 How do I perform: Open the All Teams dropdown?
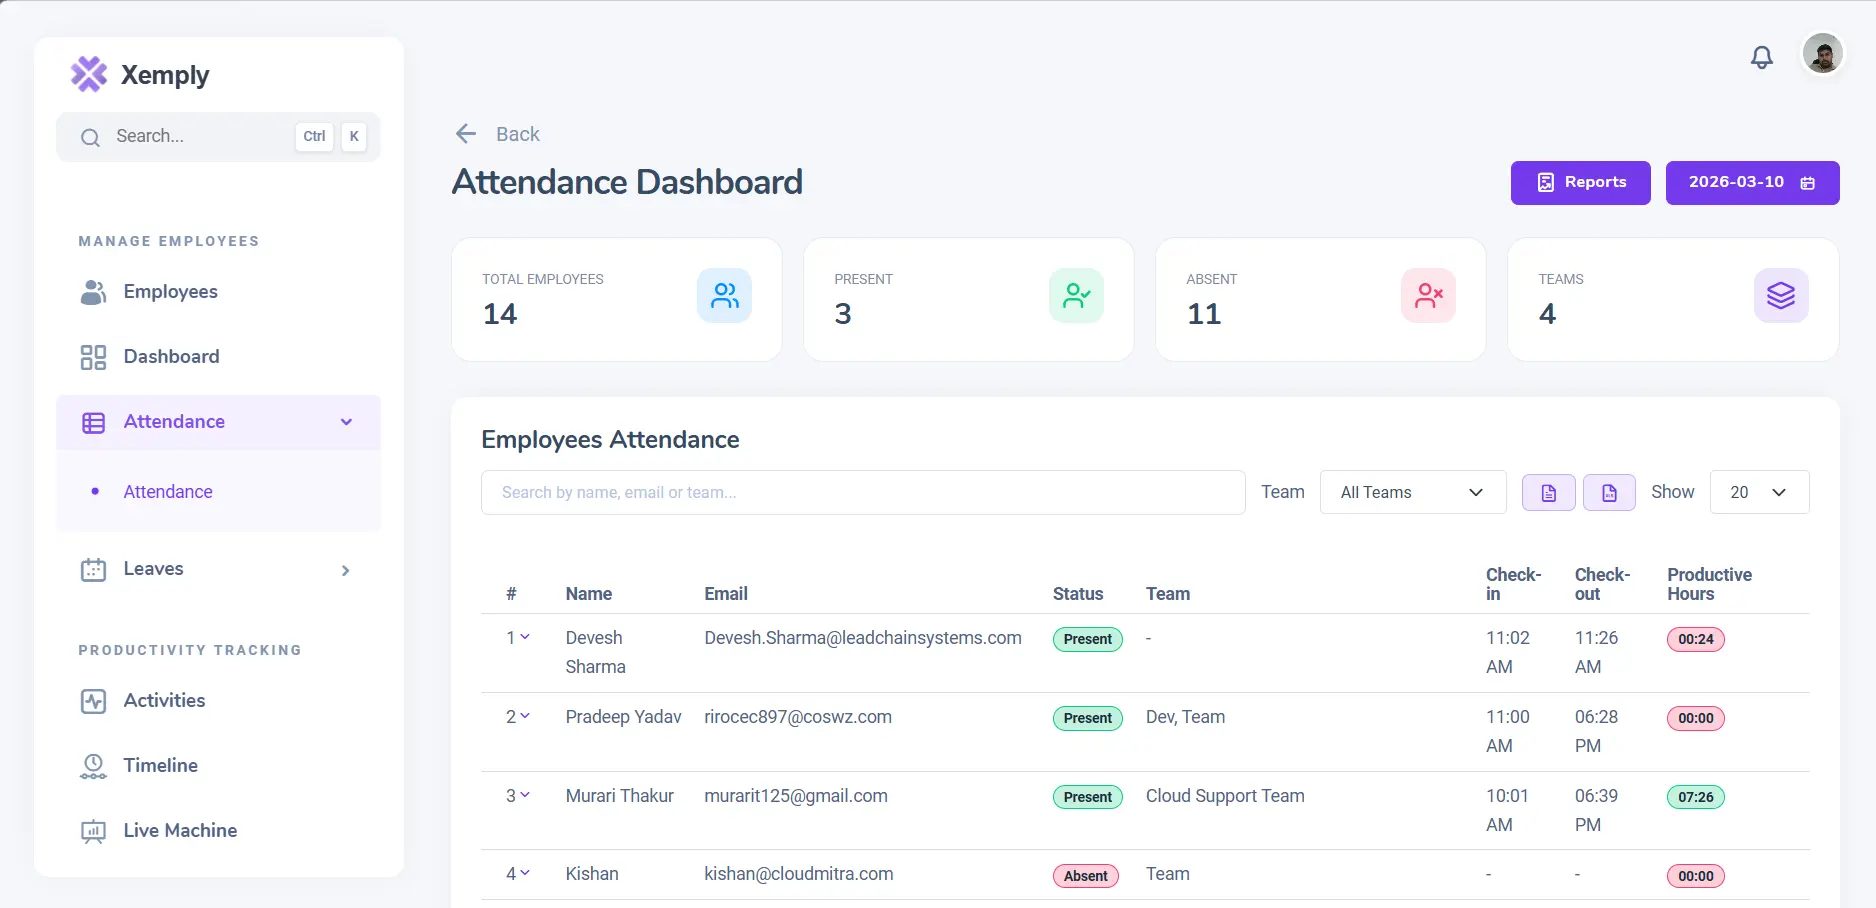point(1413,492)
